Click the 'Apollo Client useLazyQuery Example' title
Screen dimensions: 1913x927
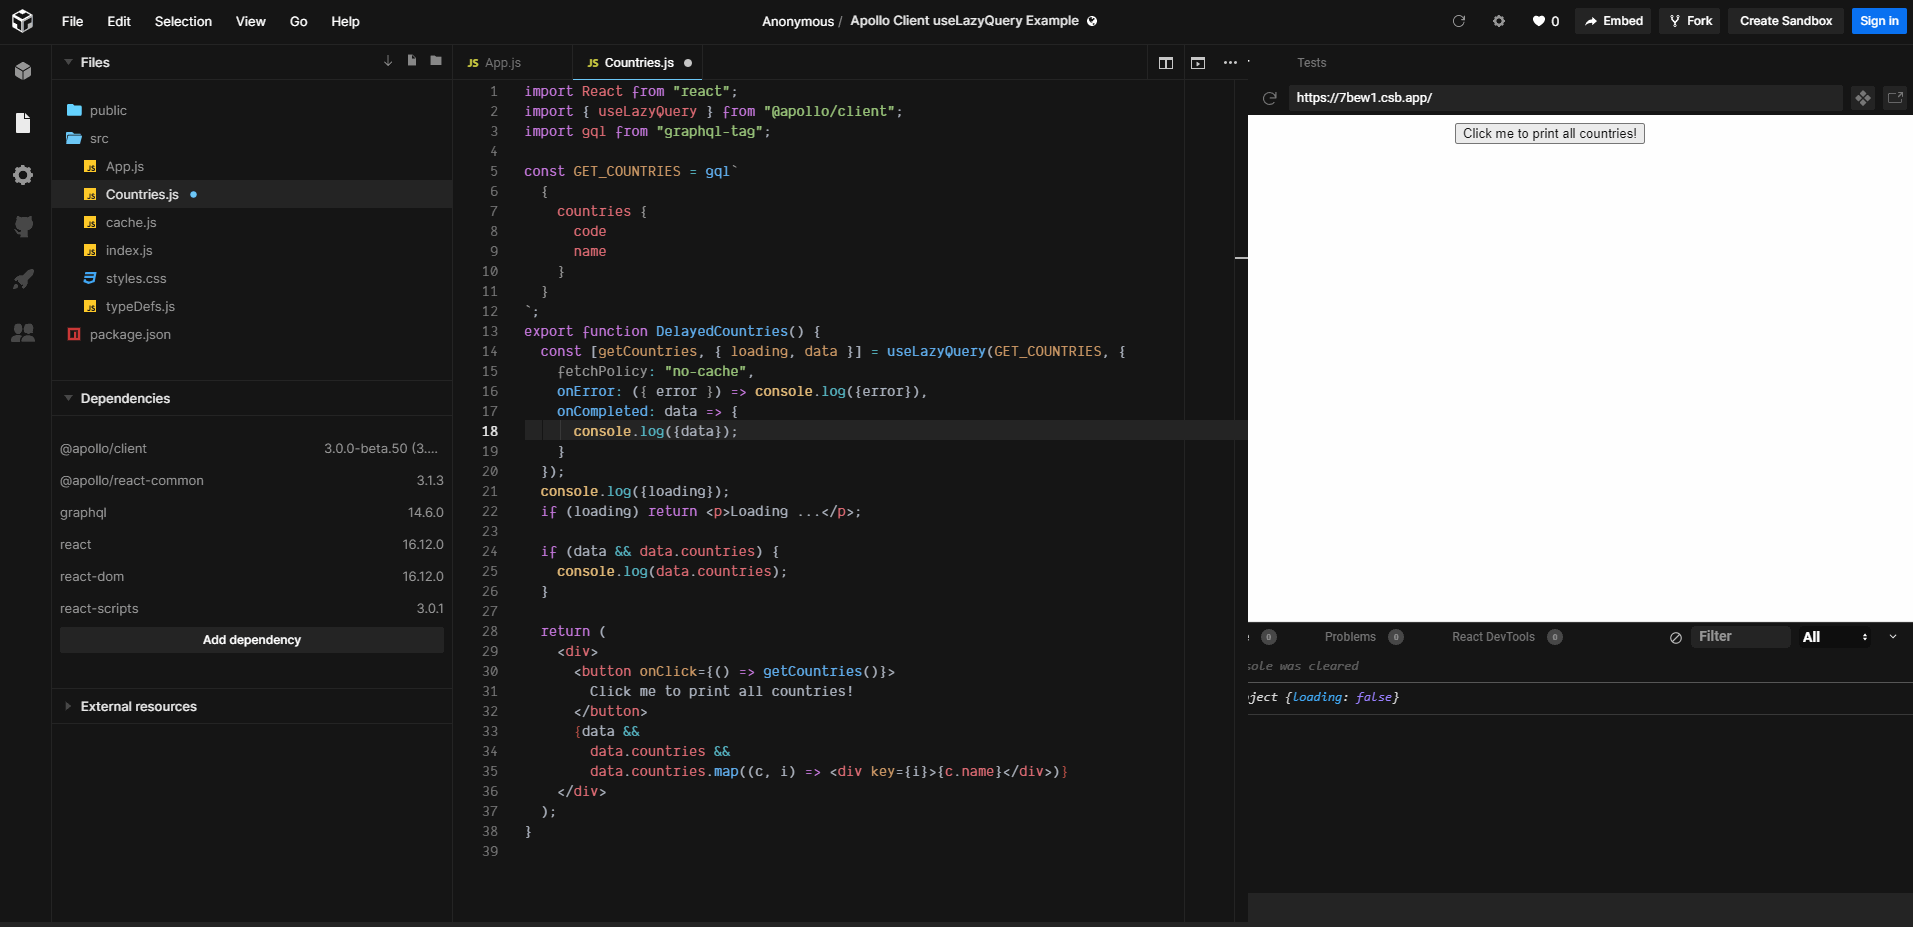tap(964, 21)
